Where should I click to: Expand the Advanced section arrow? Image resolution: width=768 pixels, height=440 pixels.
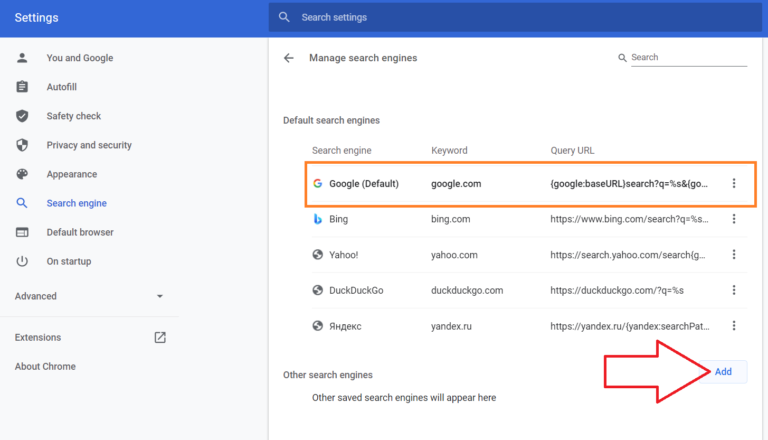point(160,297)
